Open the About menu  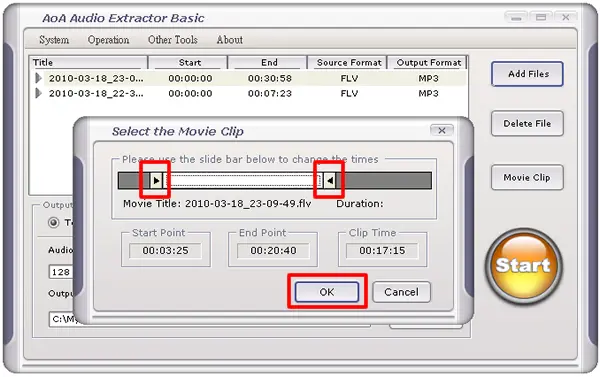pos(230,40)
